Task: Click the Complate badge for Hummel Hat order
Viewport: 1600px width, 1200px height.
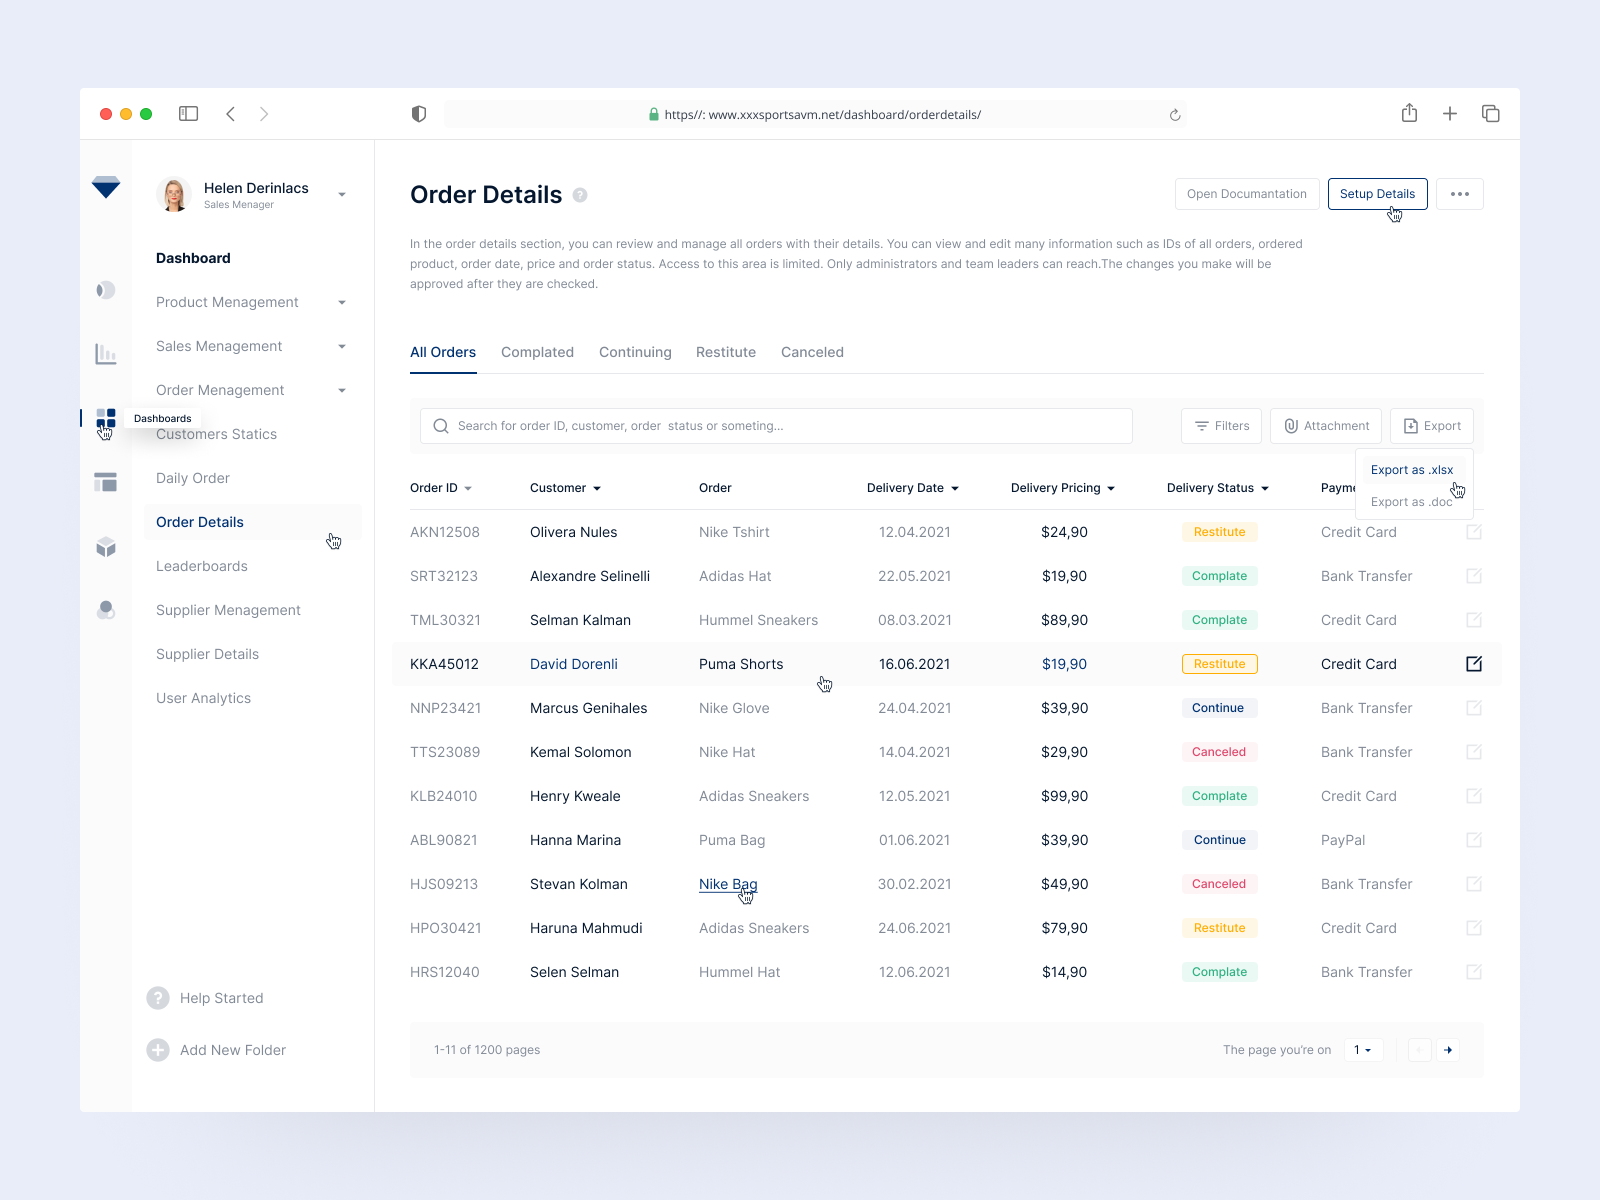Action: tap(1219, 971)
